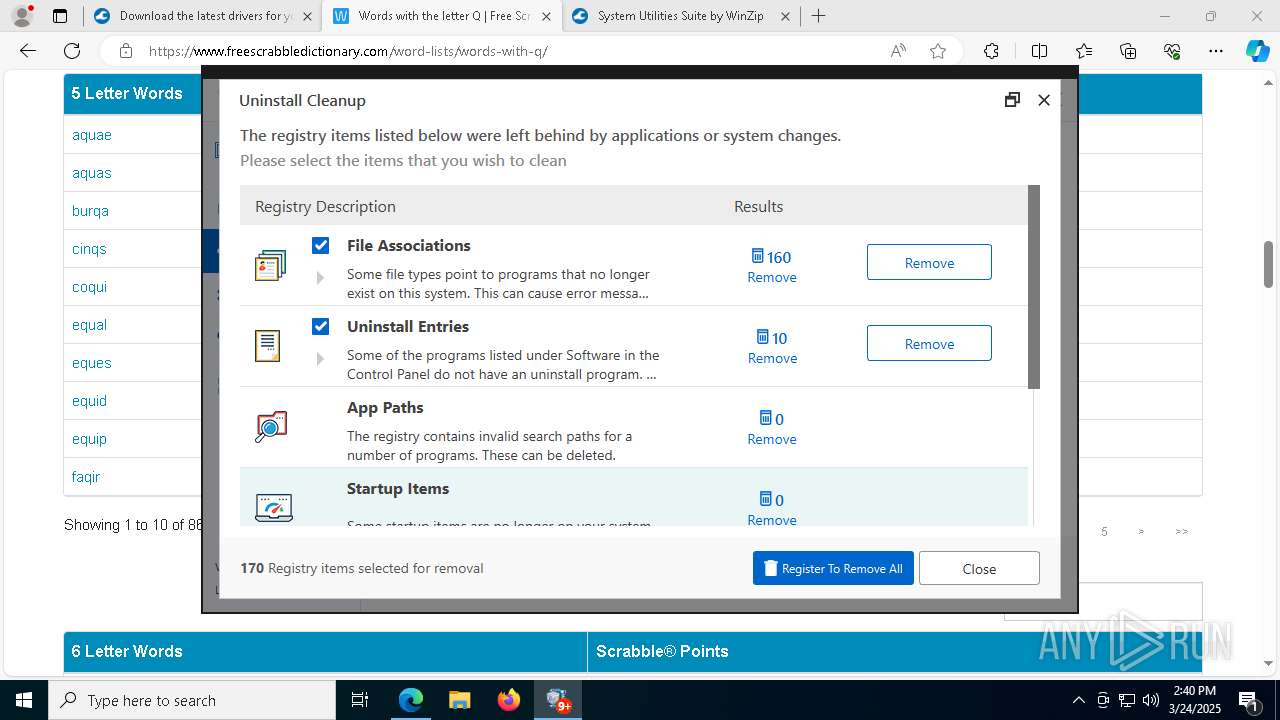Go back to the previous page
The height and width of the screenshot is (720, 1280).
[28, 51]
